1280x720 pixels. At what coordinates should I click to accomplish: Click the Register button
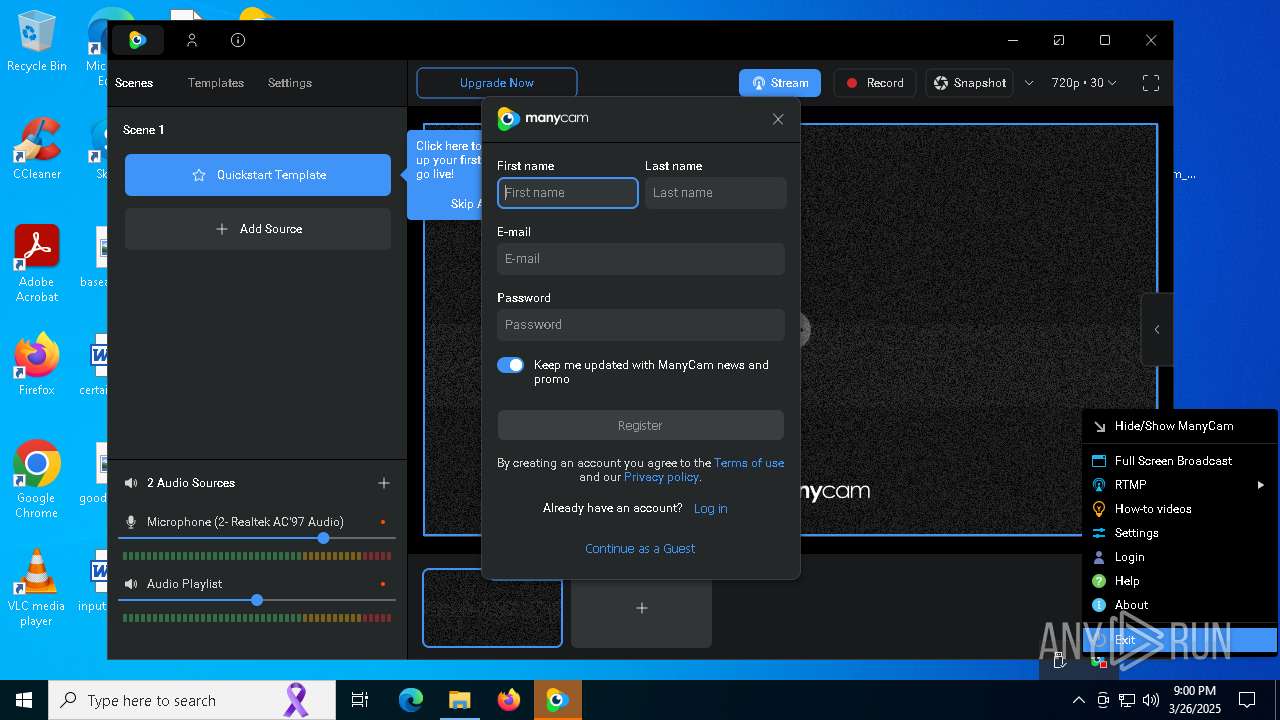click(x=641, y=425)
